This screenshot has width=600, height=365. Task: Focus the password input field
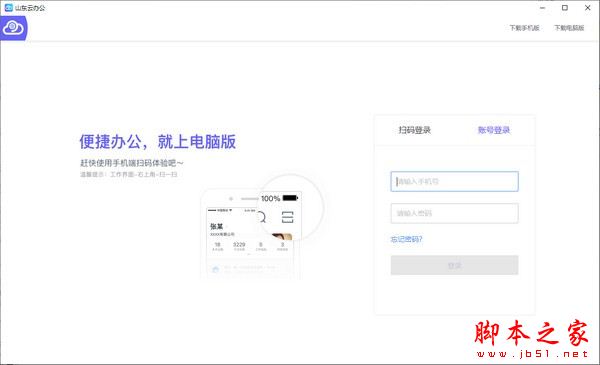pos(455,213)
